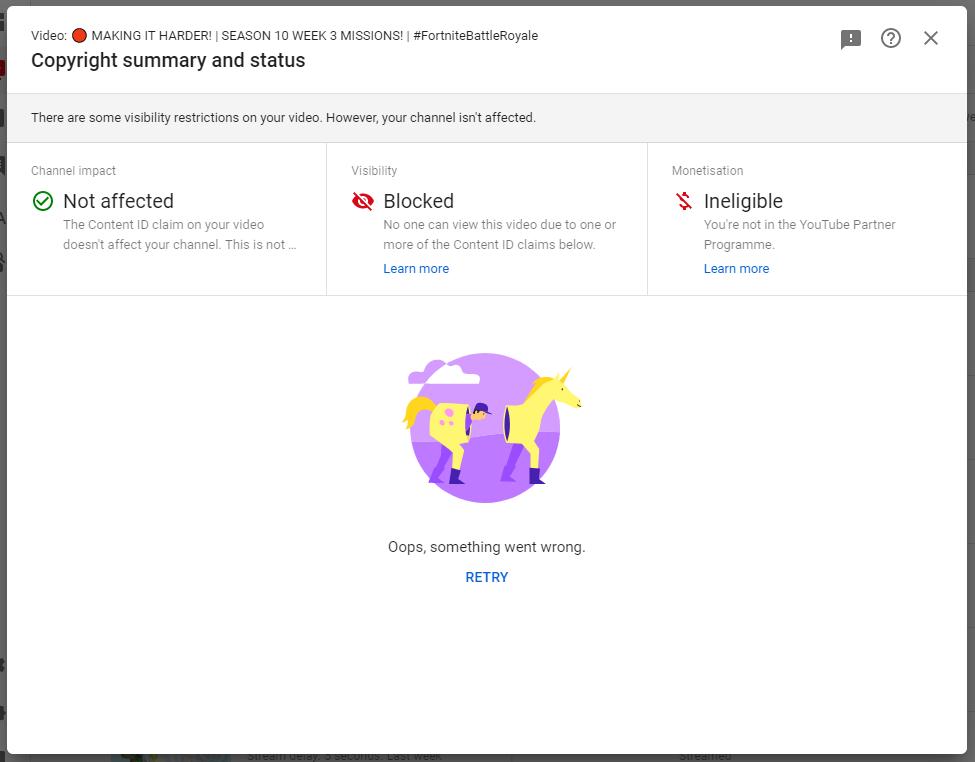Image resolution: width=975 pixels, height=762 pixels.
Task: Open Learn more under Ineligible monetisation
Action: coord(736,269)
